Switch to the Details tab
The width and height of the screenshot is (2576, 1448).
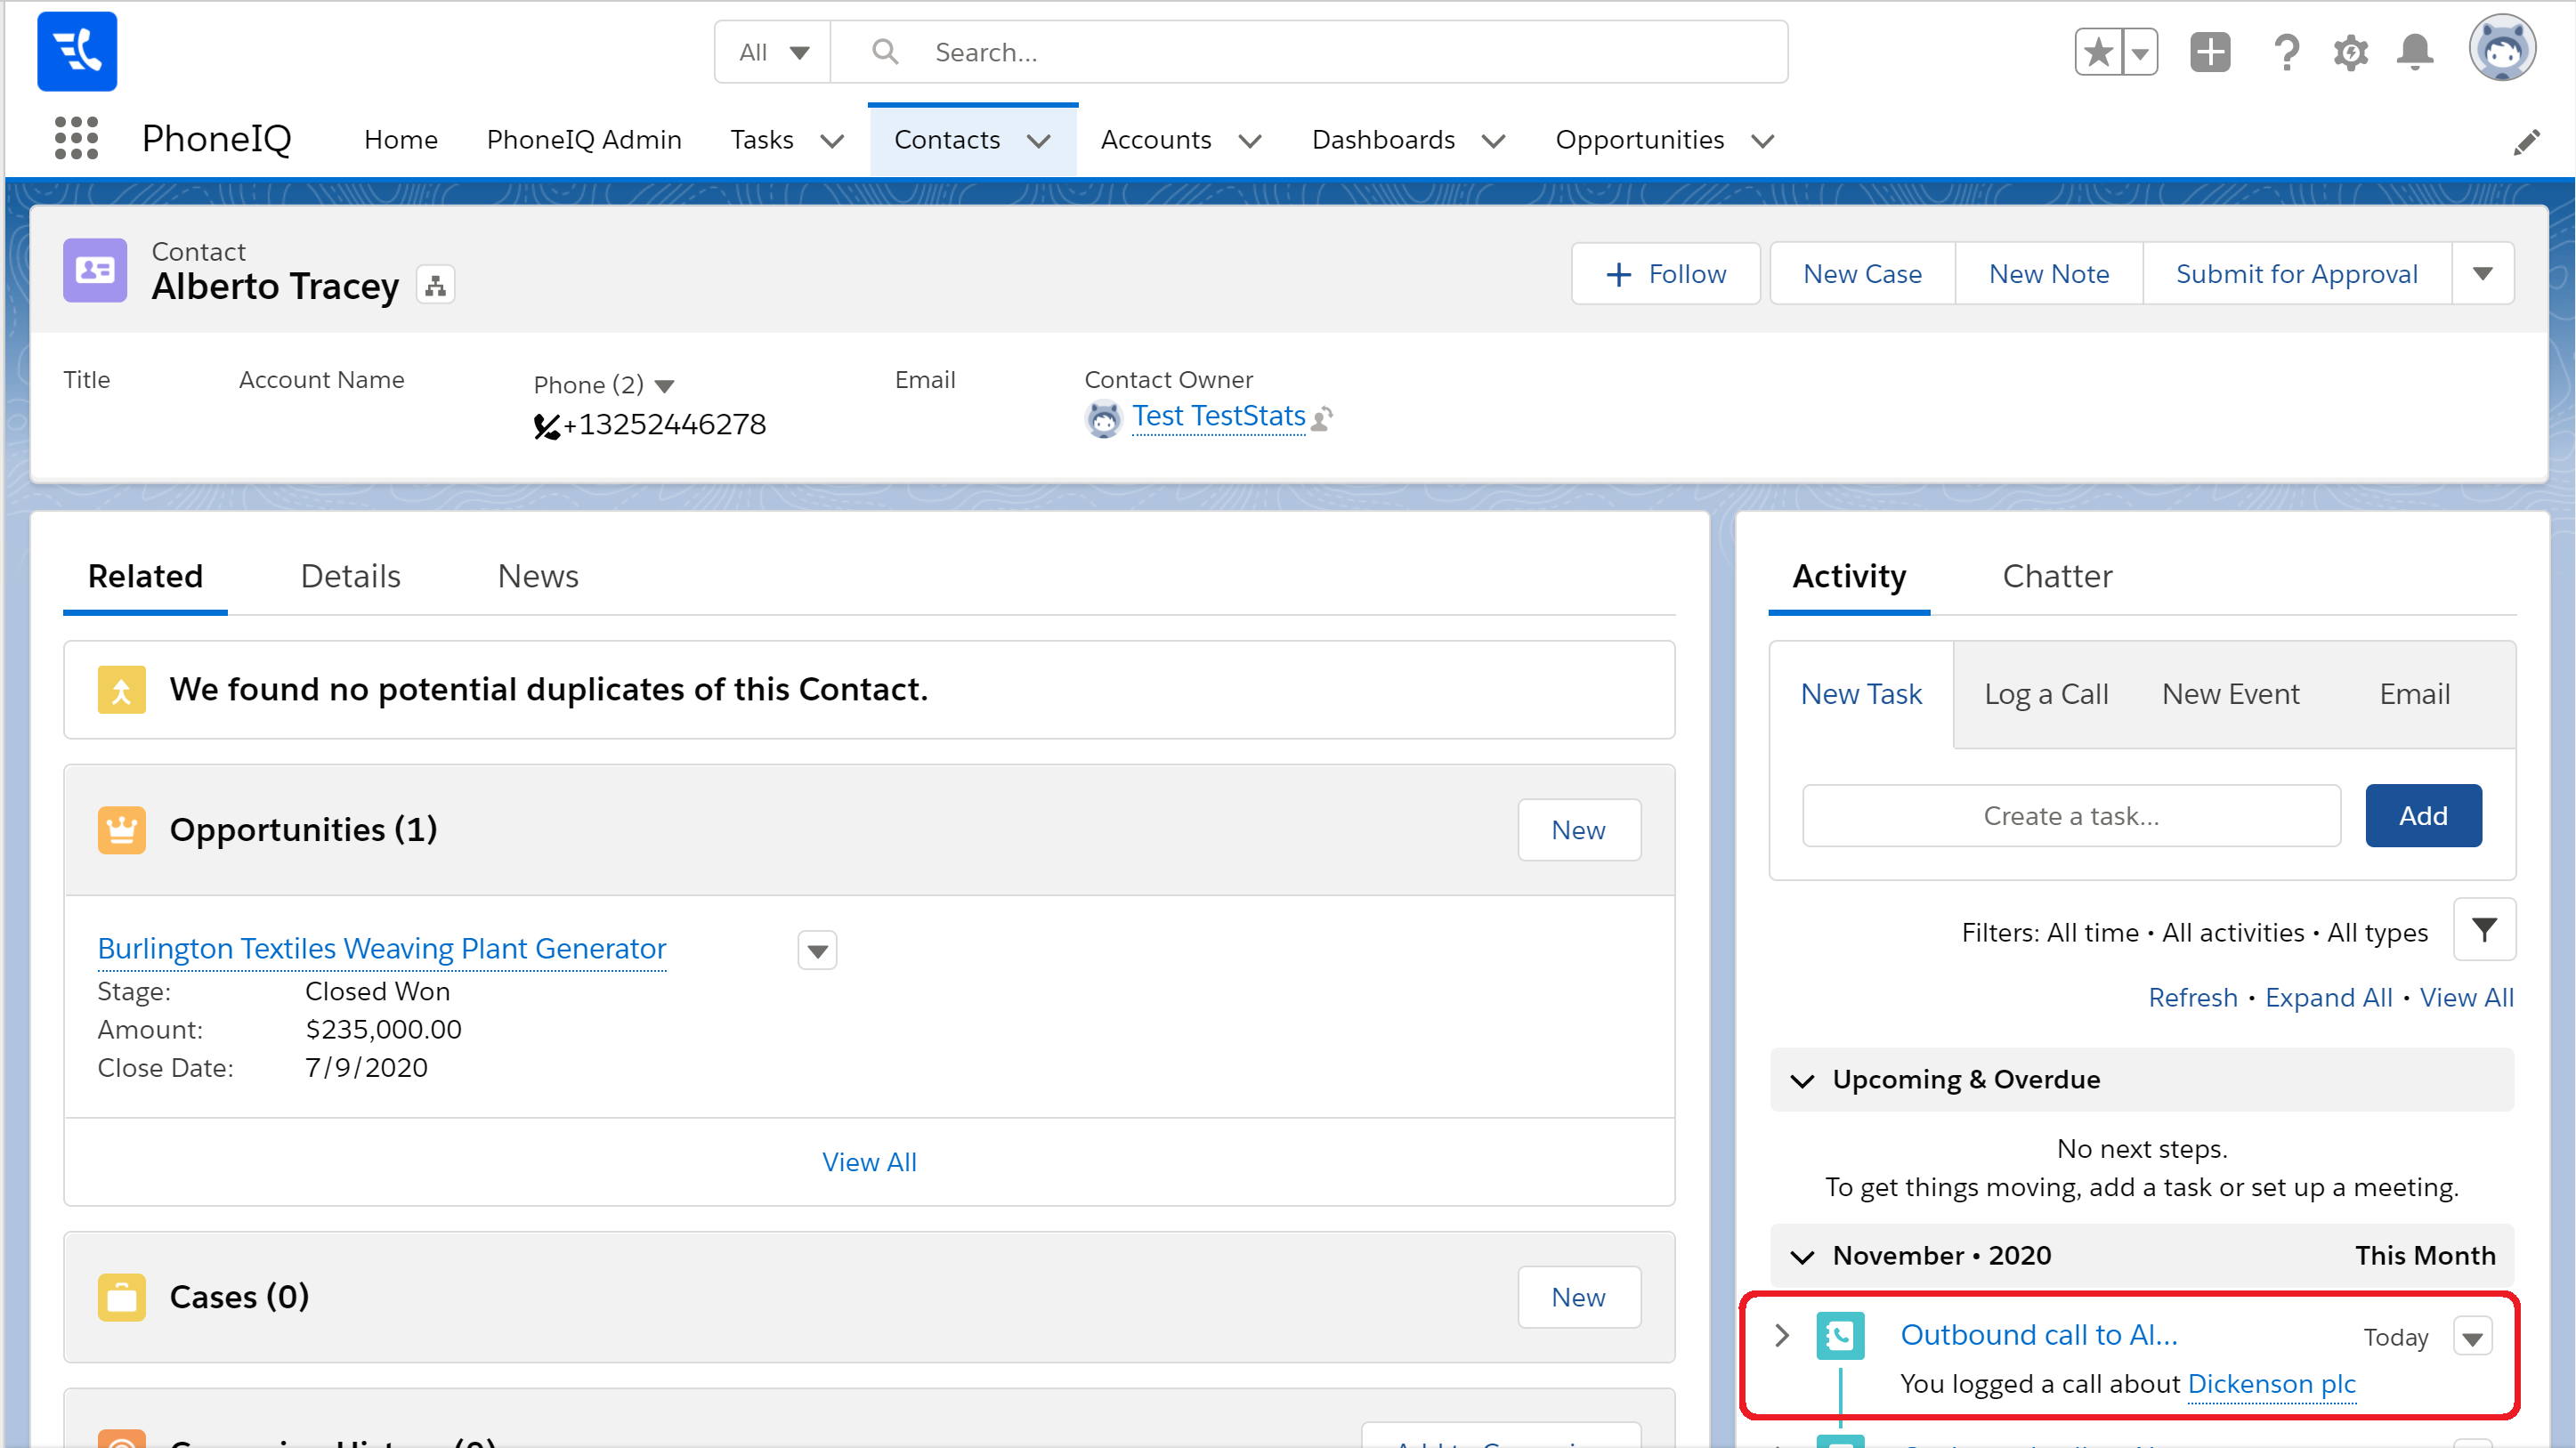350,576
